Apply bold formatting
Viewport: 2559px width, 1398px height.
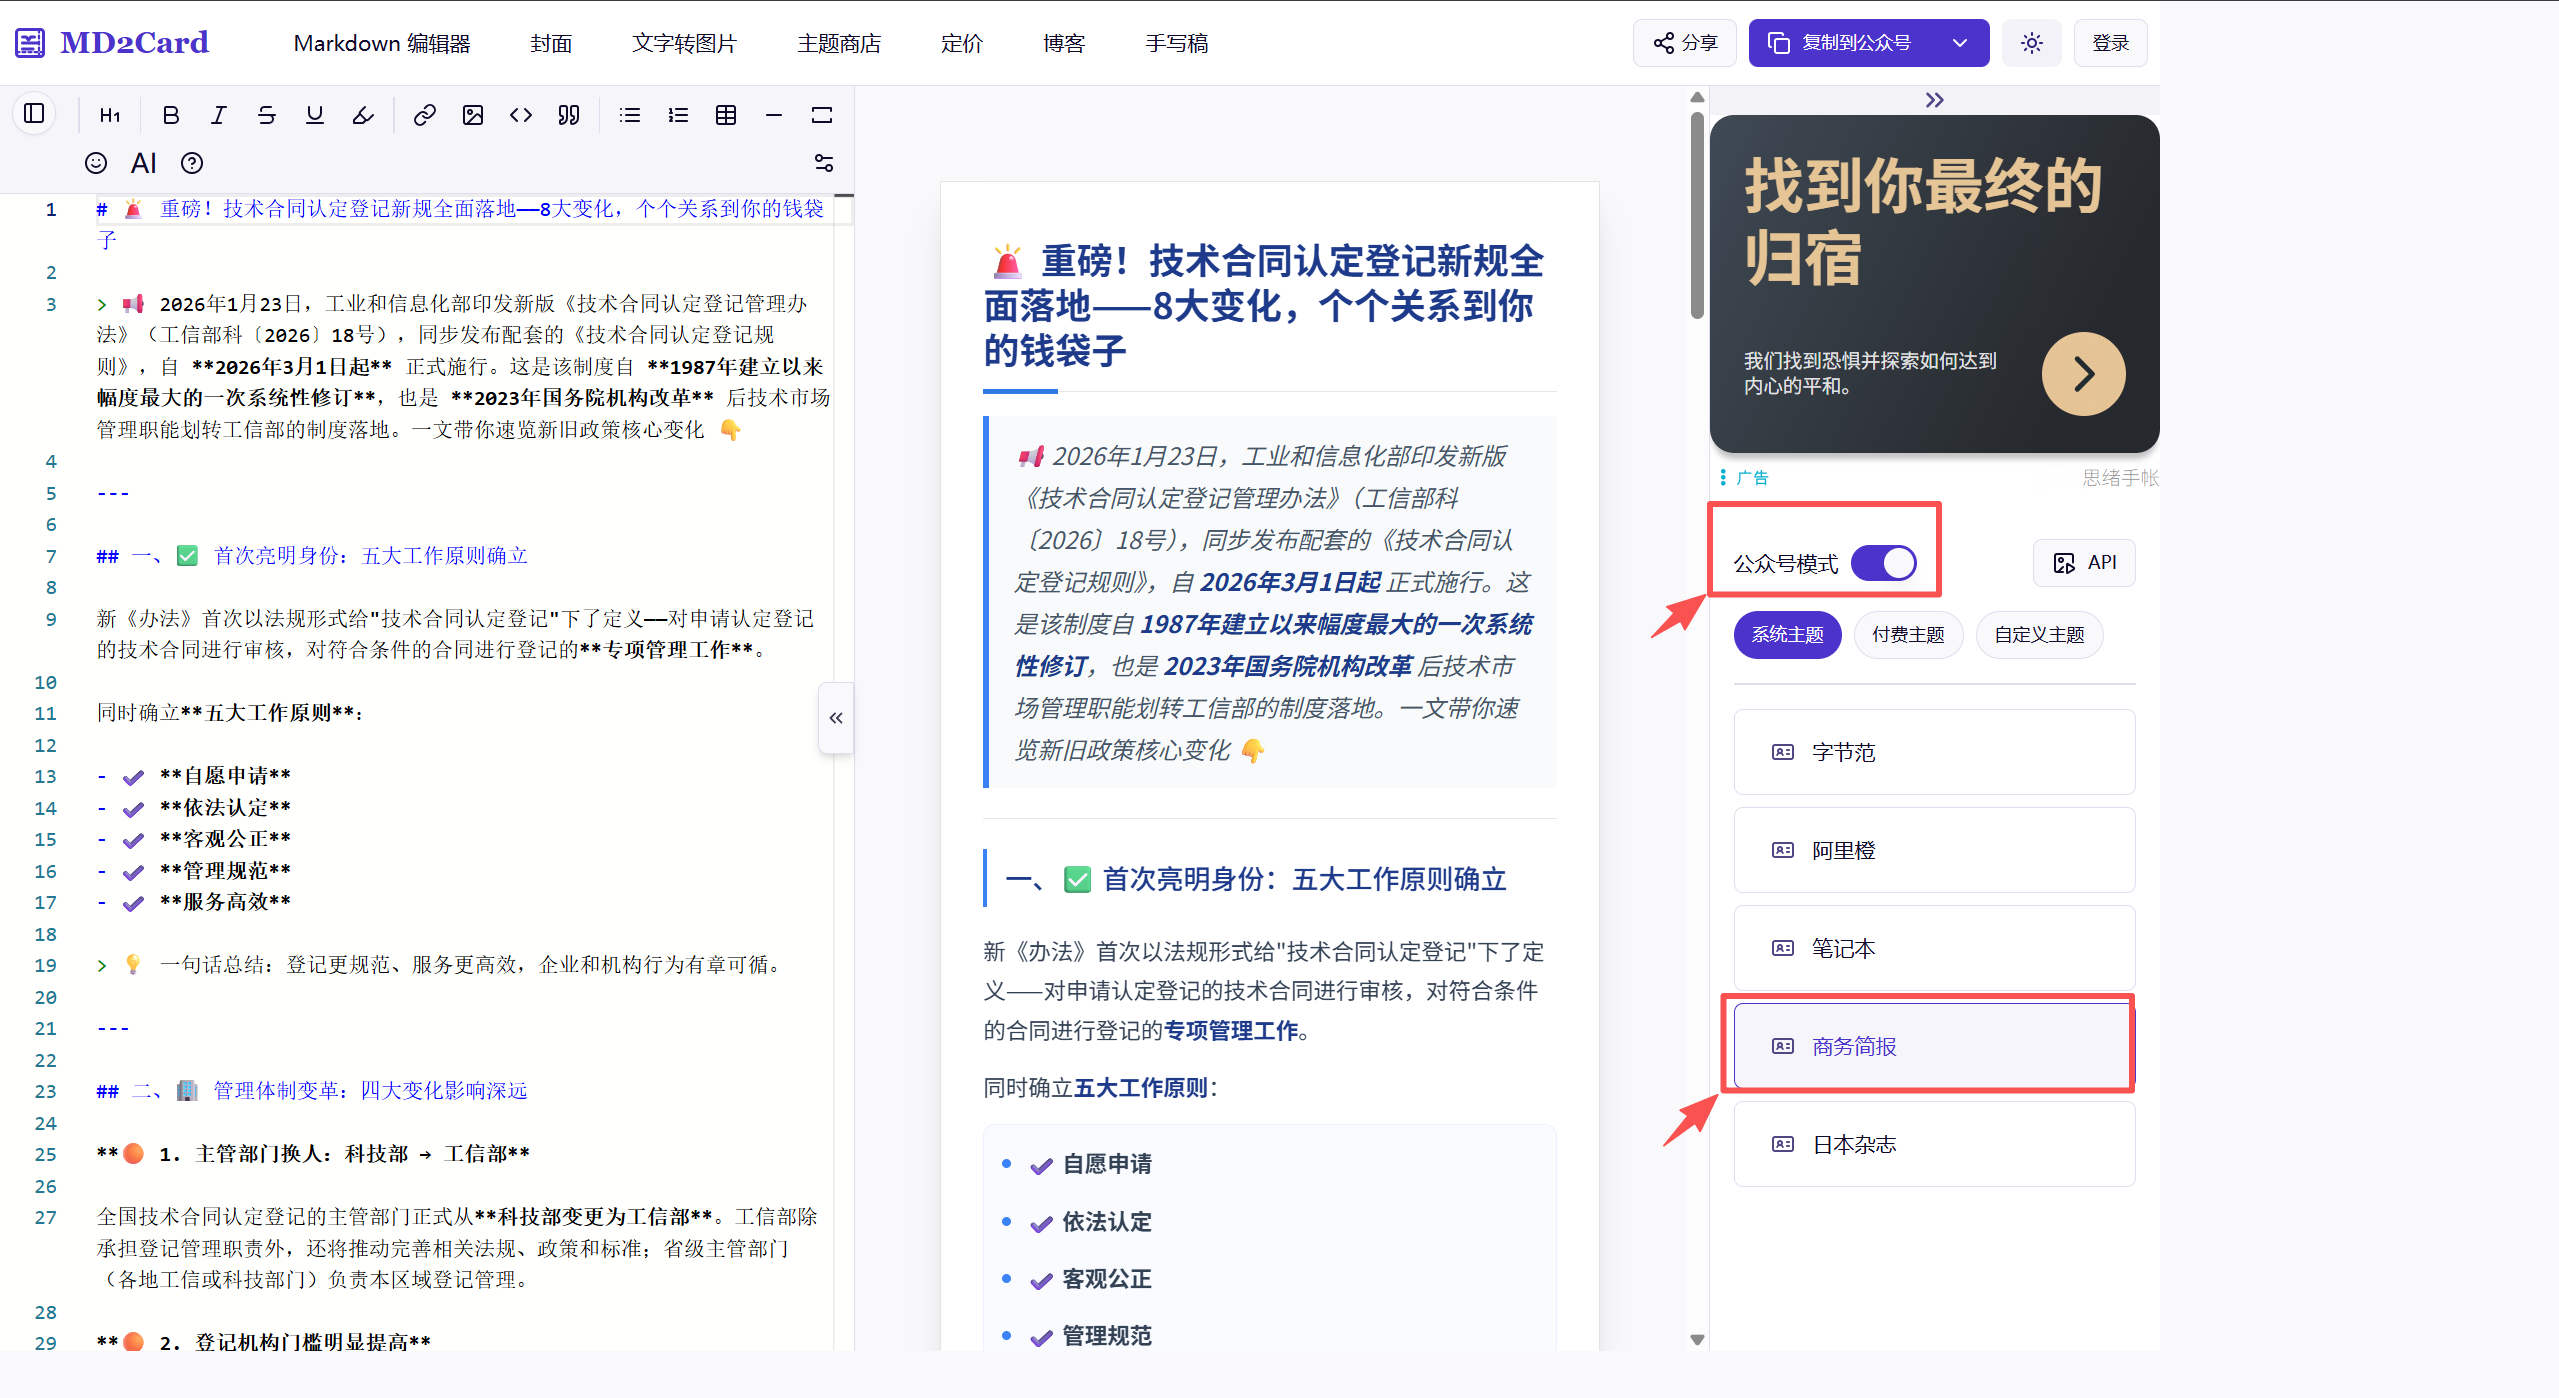pos(171,116)
